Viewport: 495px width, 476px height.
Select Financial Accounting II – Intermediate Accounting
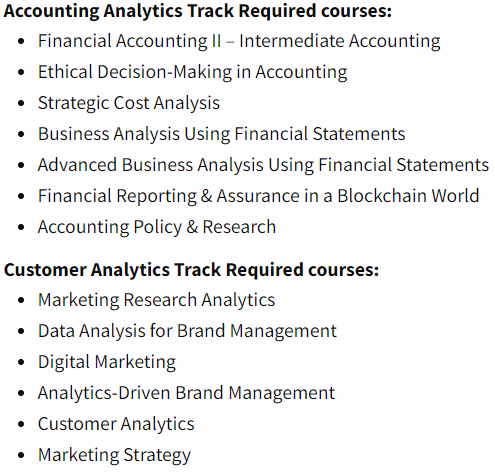[x=239, y=41]
